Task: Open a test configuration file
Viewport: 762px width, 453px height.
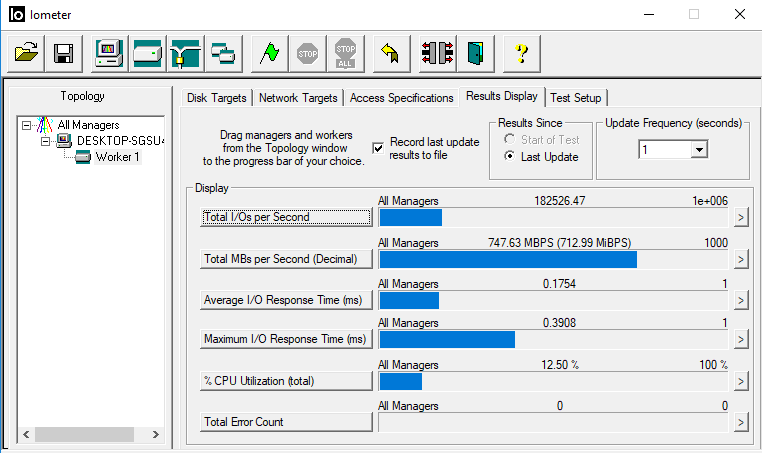Action: click(26, 53)
